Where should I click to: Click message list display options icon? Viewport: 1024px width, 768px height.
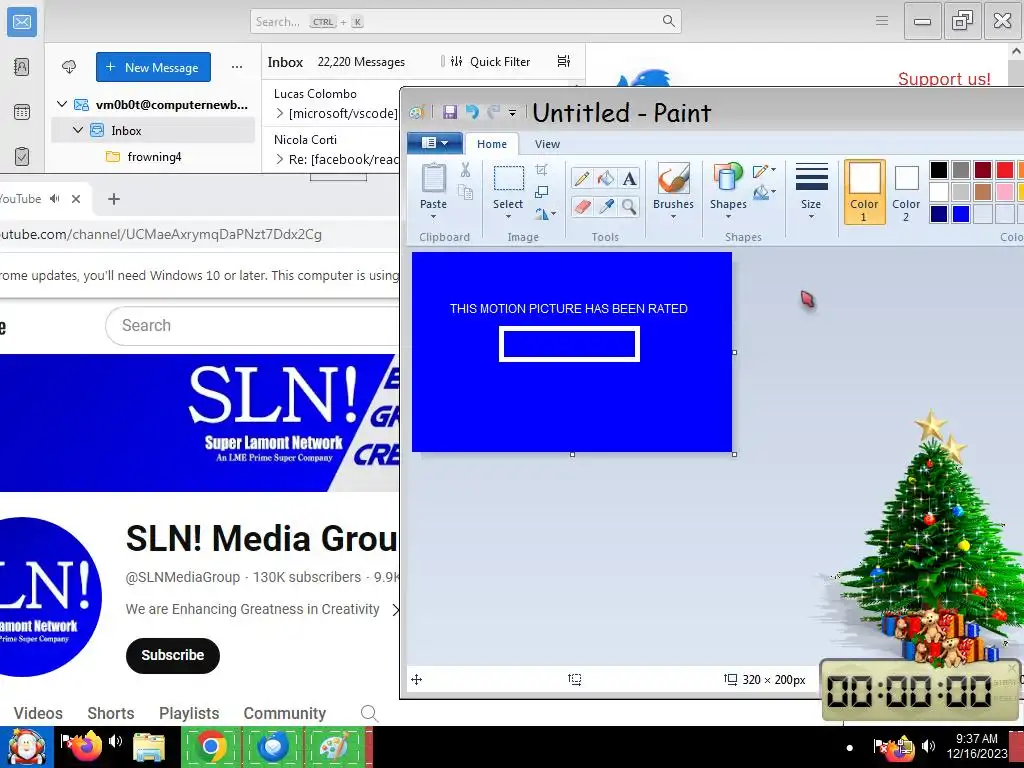click(564, 61)
